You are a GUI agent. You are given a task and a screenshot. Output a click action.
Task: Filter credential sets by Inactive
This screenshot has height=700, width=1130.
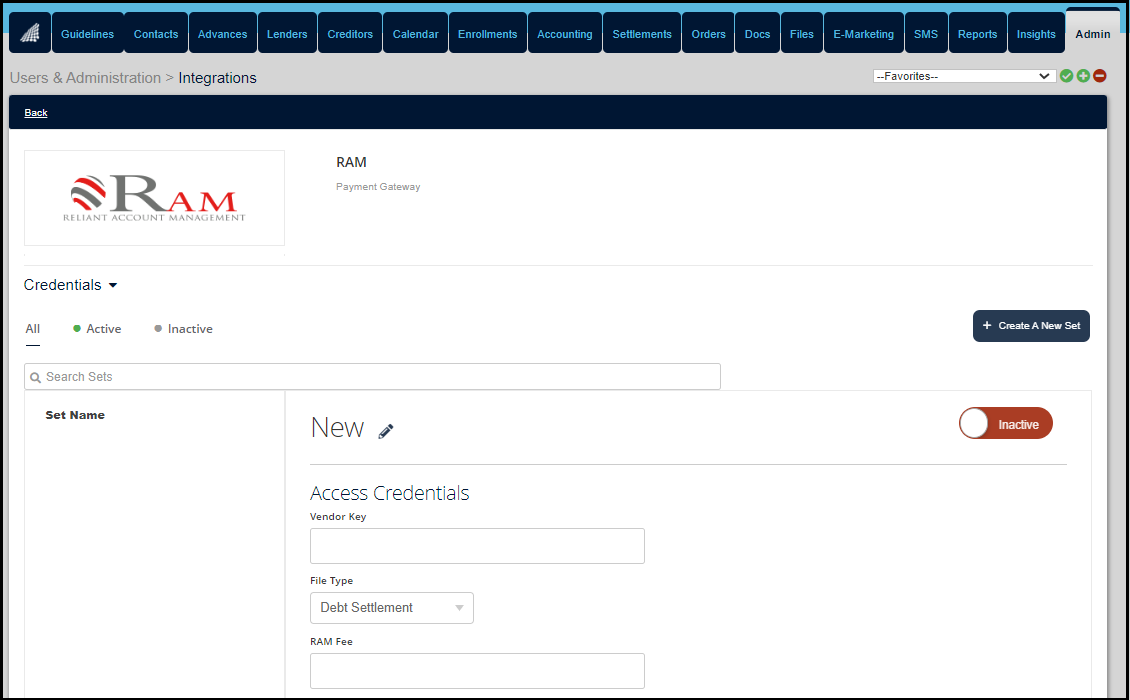tap(183, 329)
